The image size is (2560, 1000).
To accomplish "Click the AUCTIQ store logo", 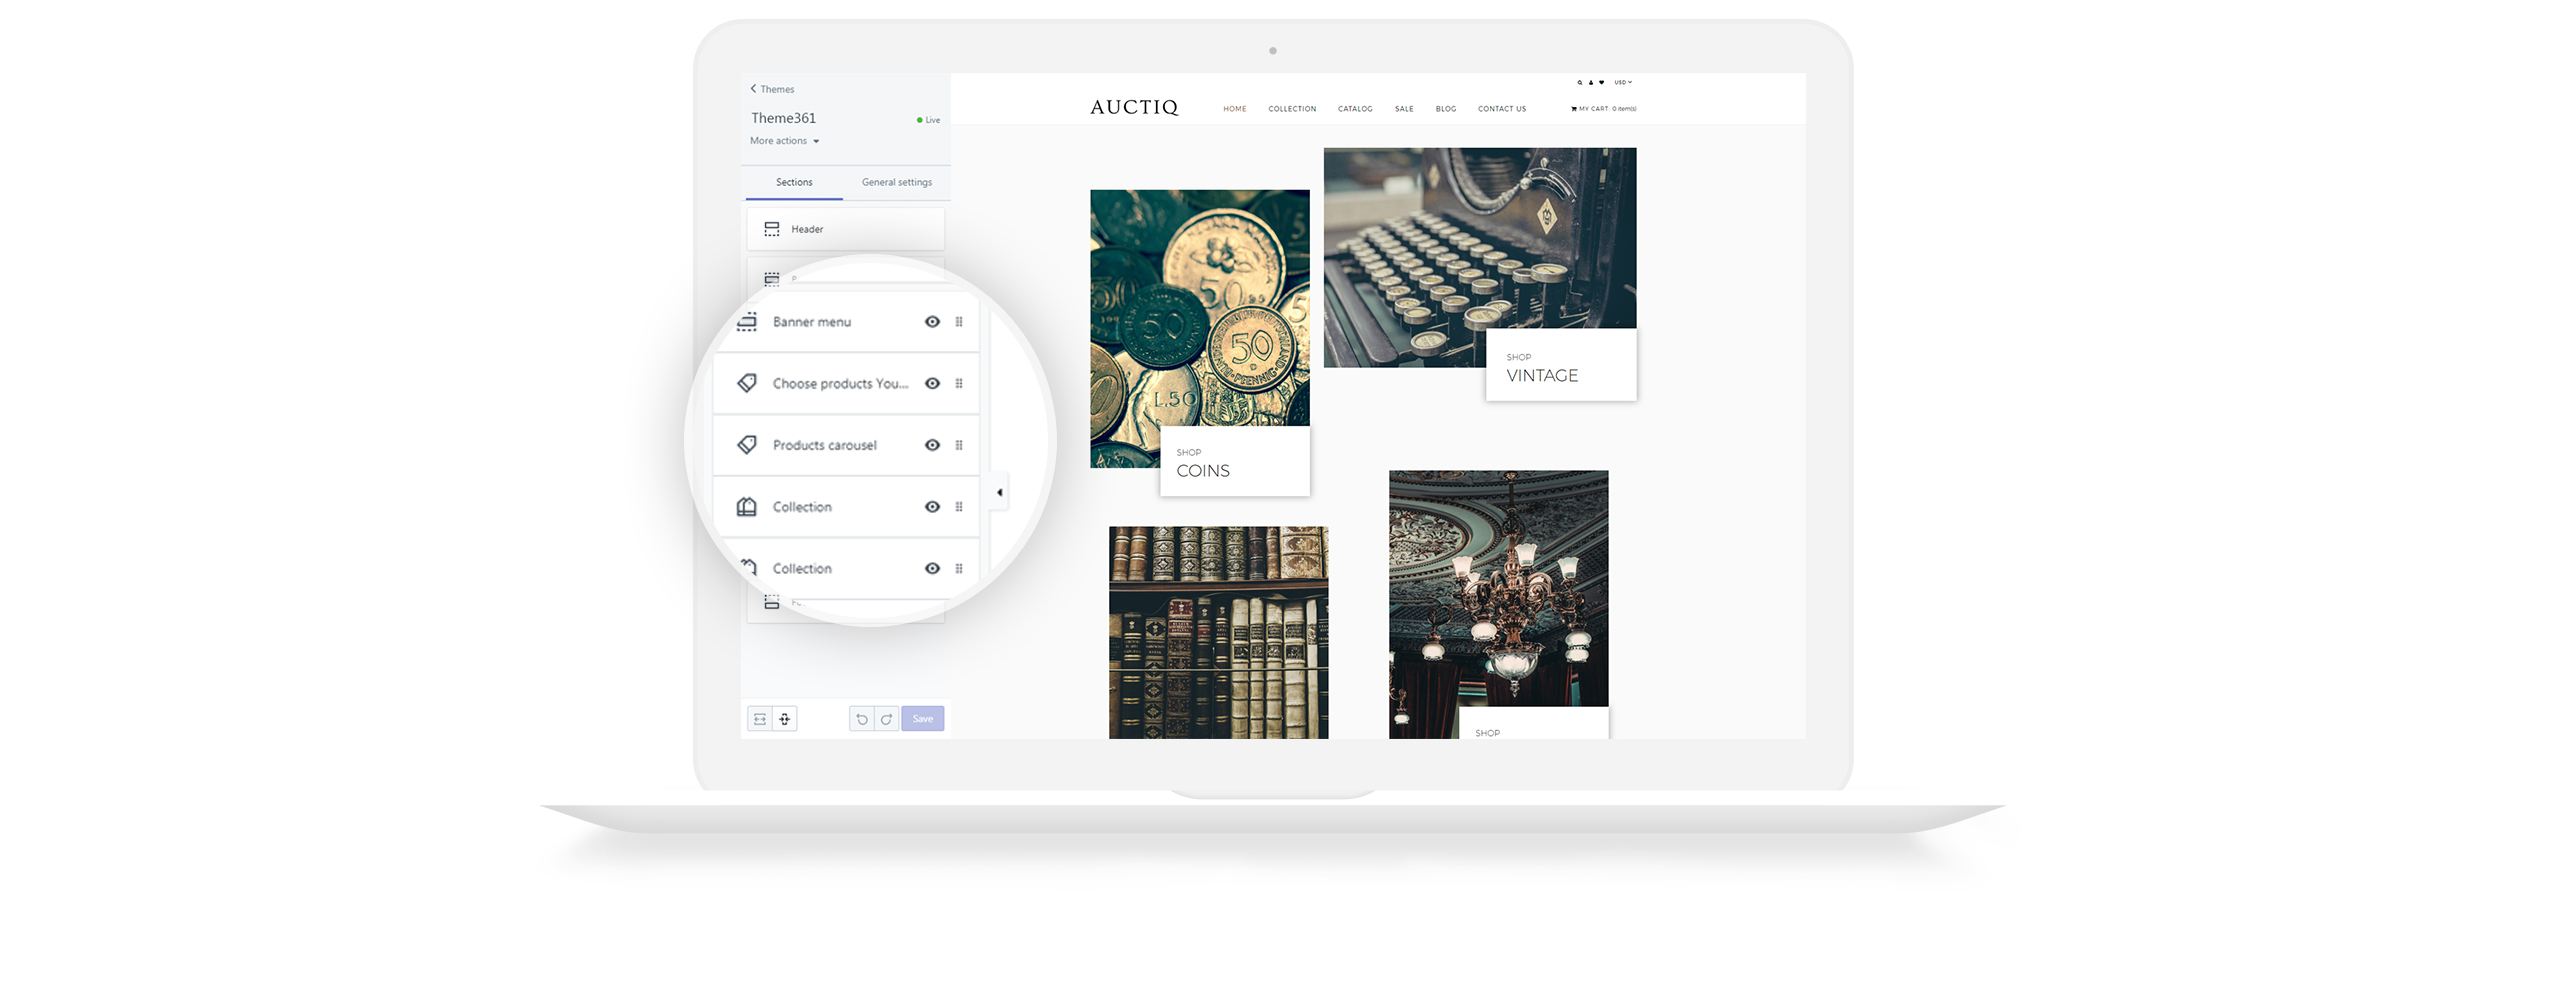I will tap(1134, 107).
